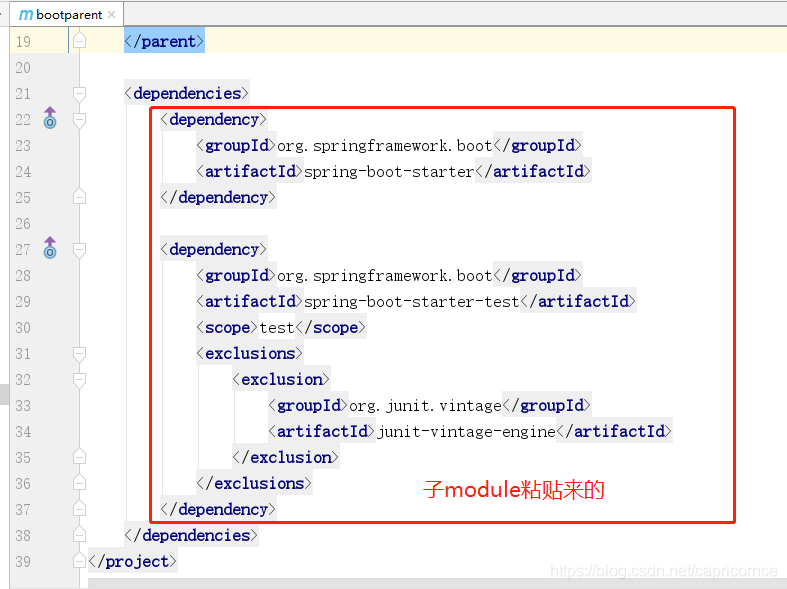
Task: Click the gutter override marker on line 22
Action: 50,118
